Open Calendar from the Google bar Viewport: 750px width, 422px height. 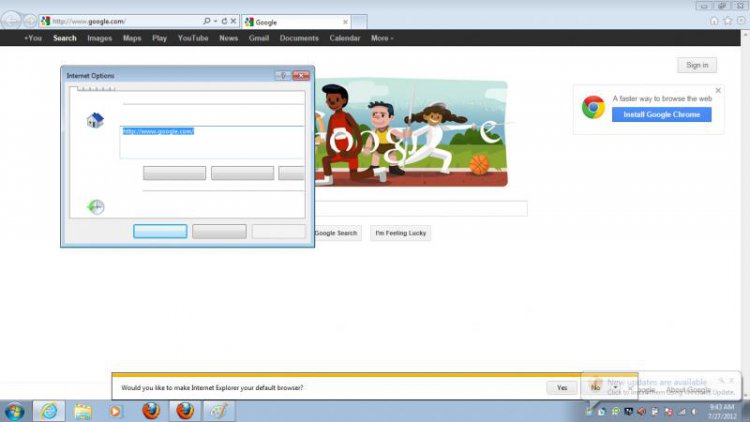(344, 38)
